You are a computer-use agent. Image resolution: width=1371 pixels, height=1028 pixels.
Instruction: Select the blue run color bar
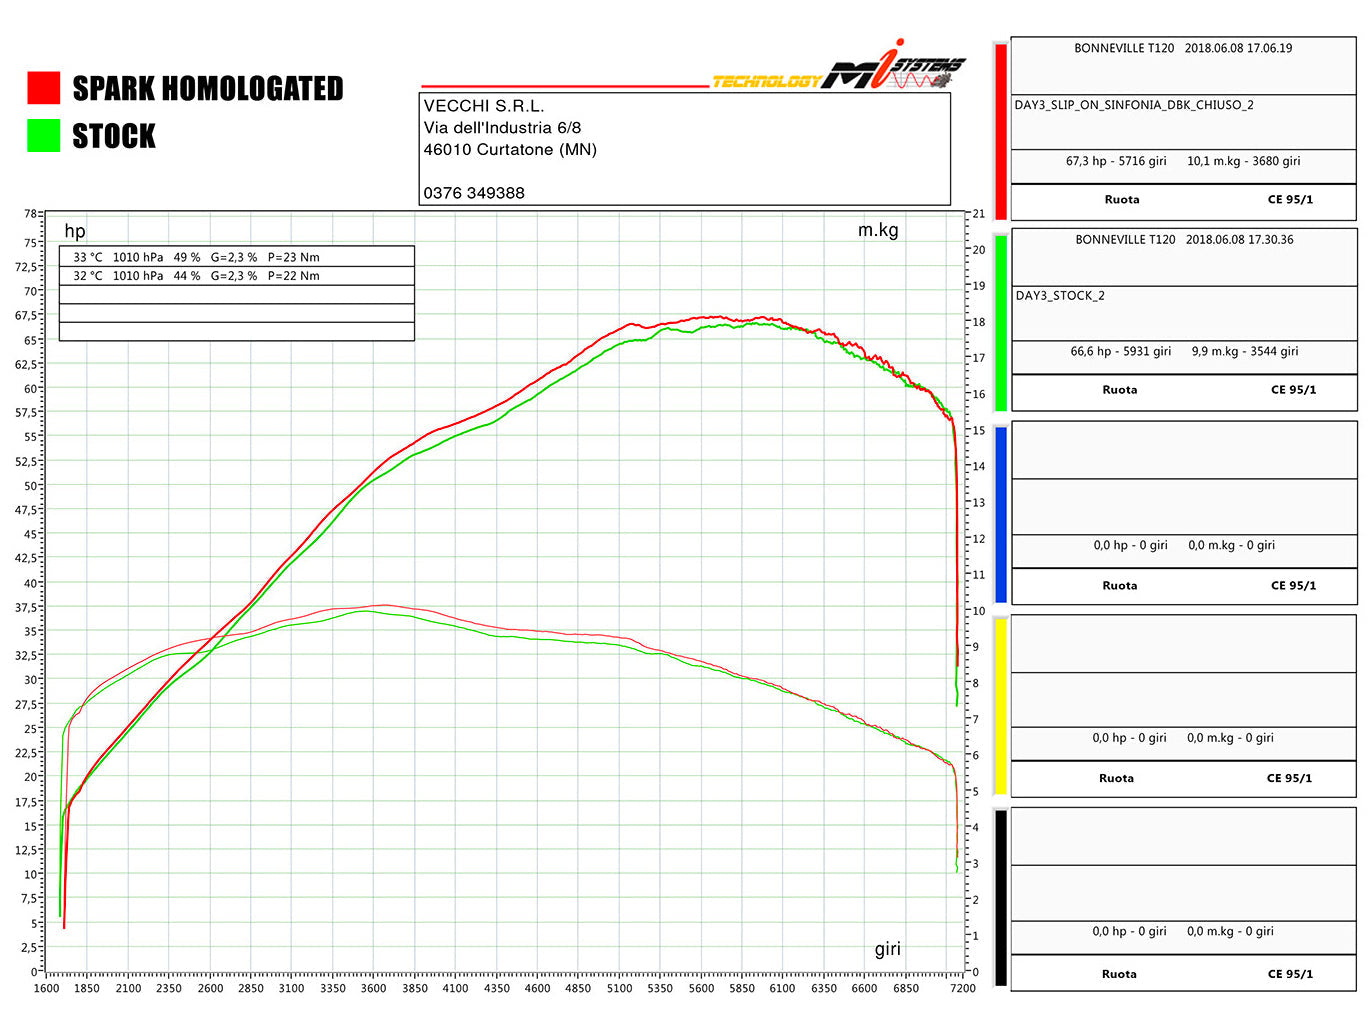tap(1001, 514)
